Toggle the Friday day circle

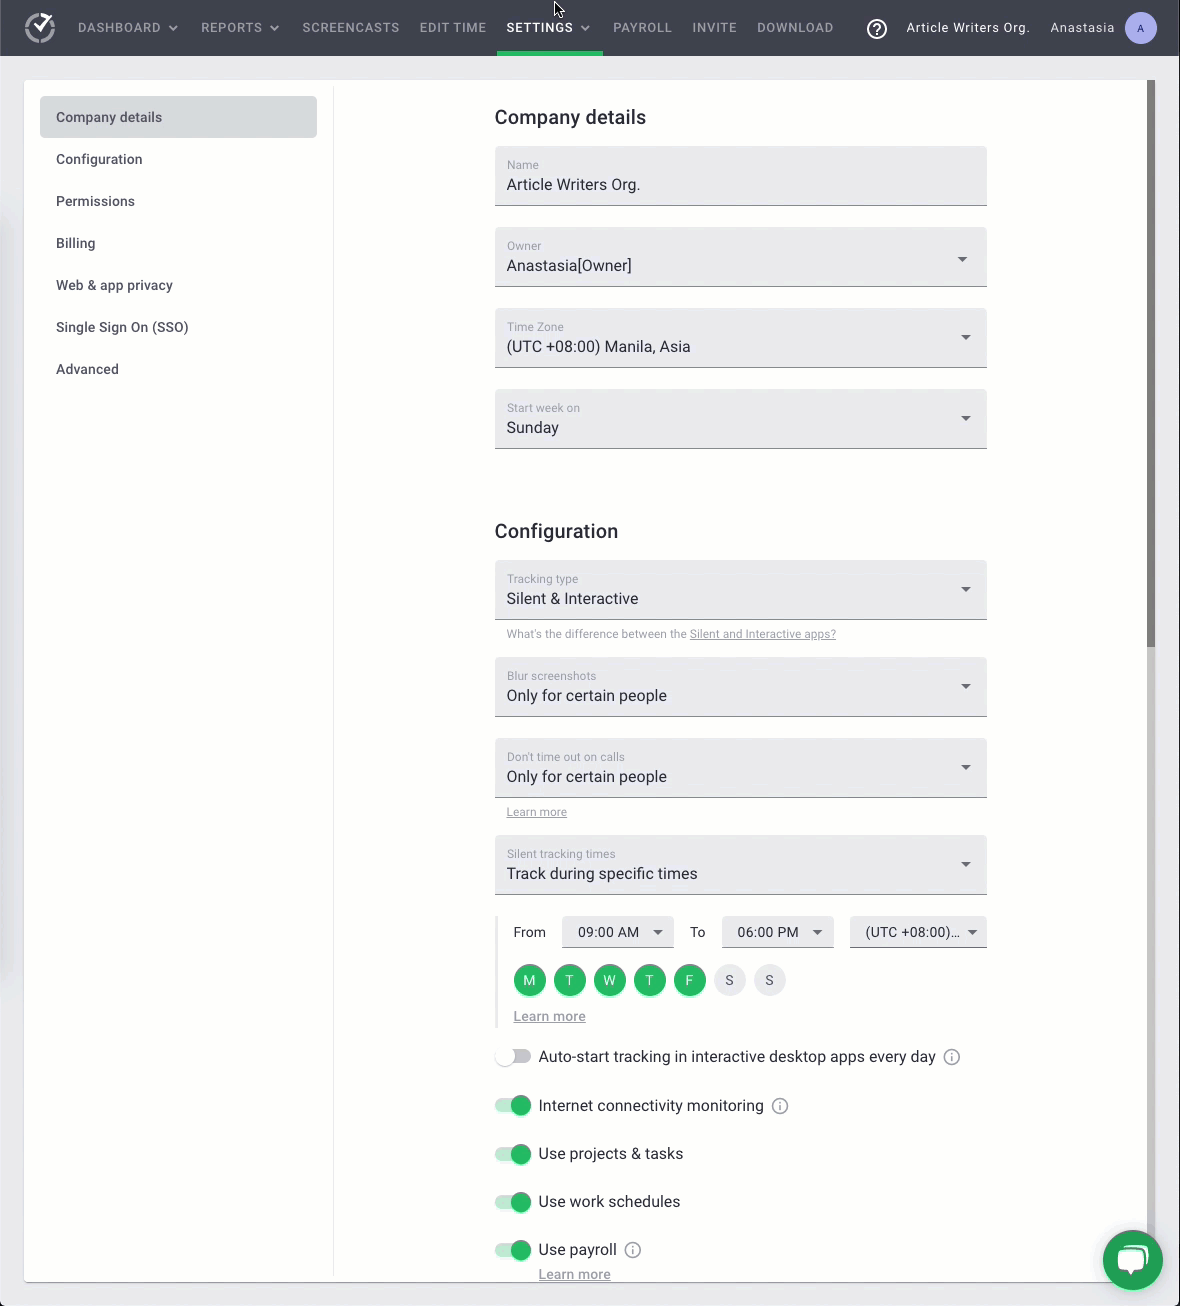pos(689,980)
